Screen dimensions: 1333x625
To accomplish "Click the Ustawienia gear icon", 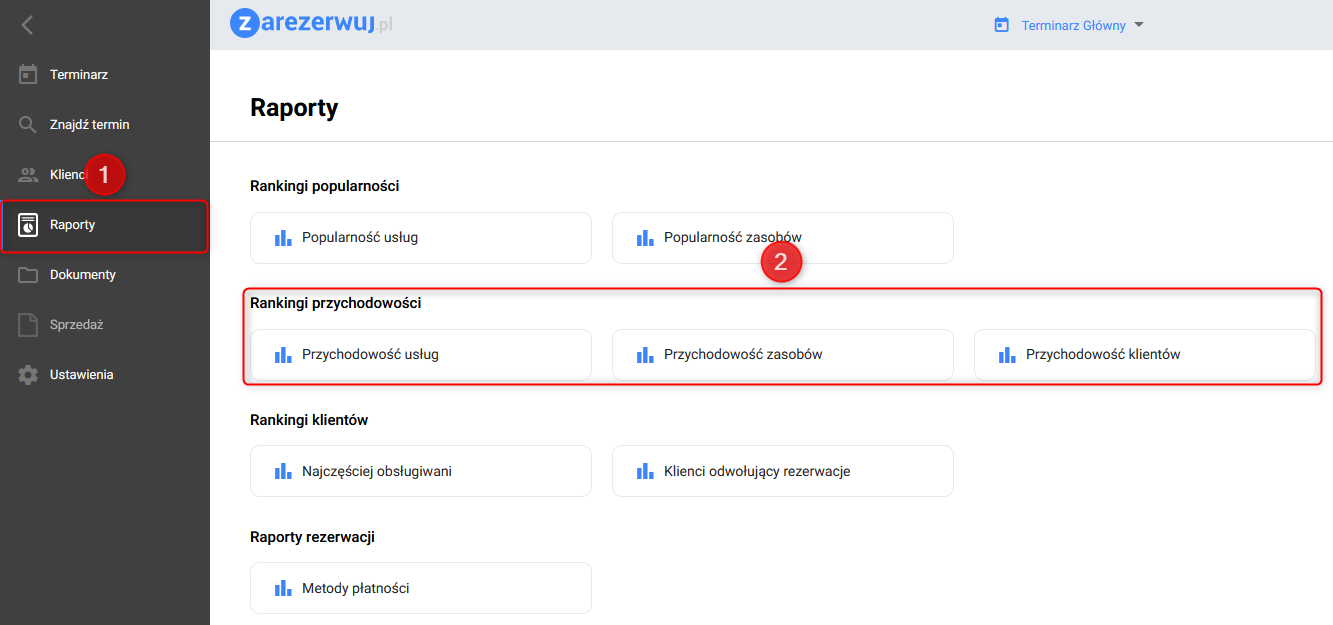I will pos(28,375).
